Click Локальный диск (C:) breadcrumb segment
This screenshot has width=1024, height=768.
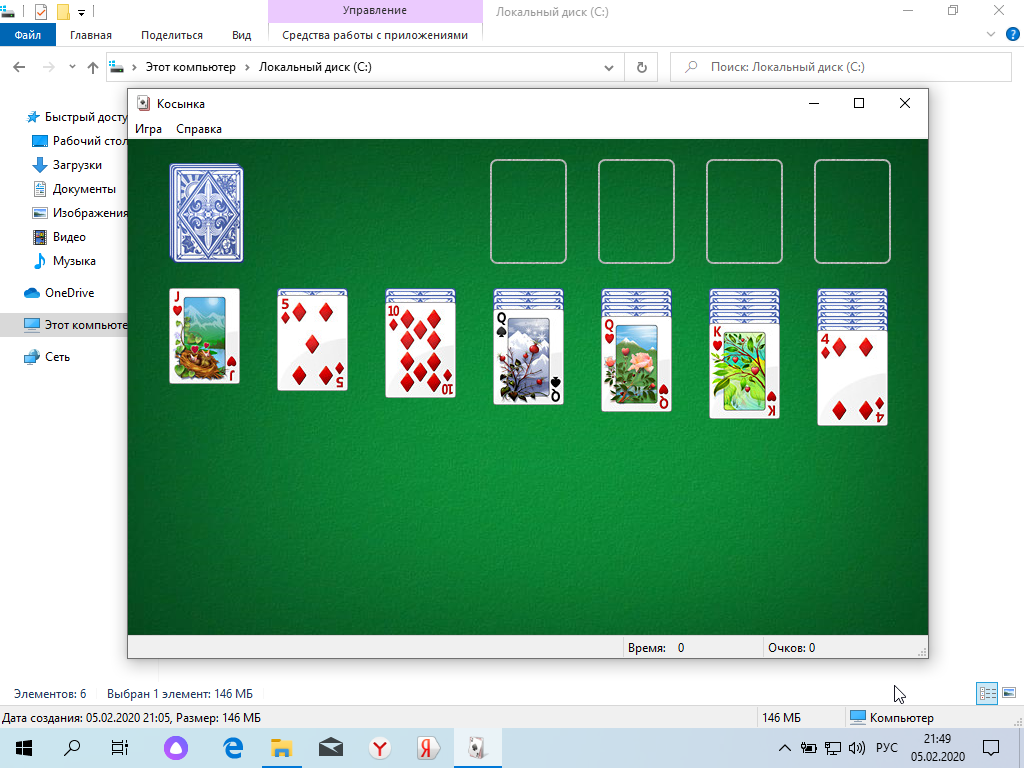tap(315, 67)
